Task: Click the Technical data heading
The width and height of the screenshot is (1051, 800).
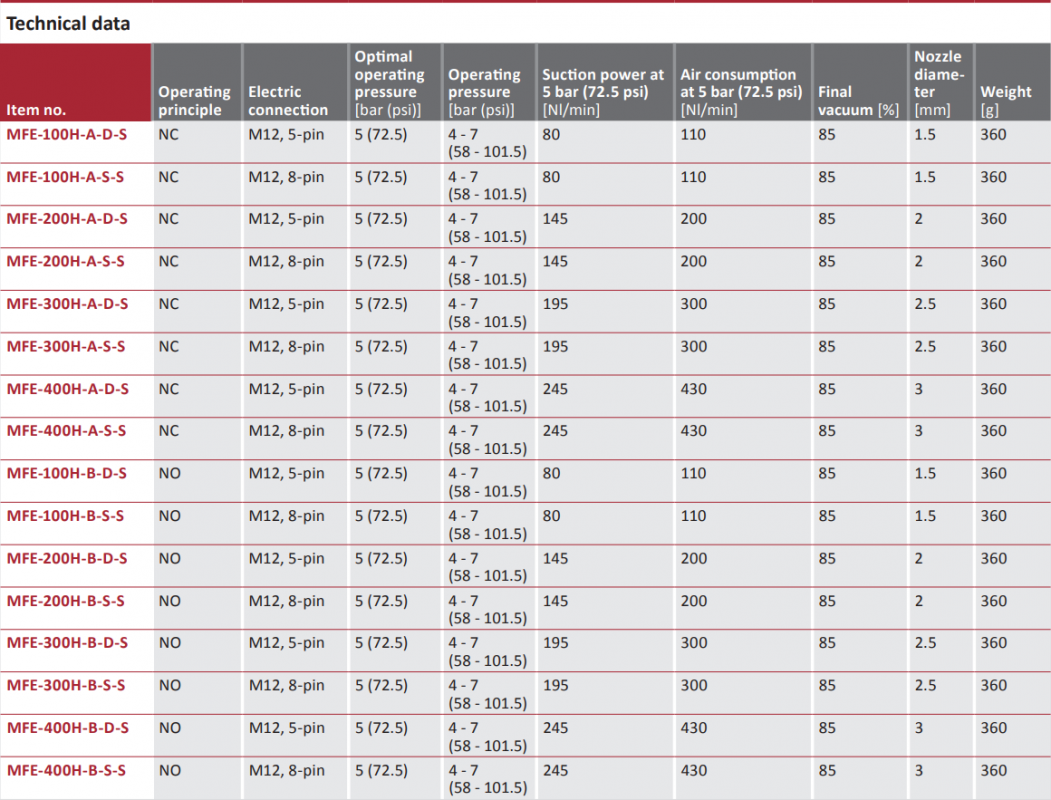Action: click(68, 24)
